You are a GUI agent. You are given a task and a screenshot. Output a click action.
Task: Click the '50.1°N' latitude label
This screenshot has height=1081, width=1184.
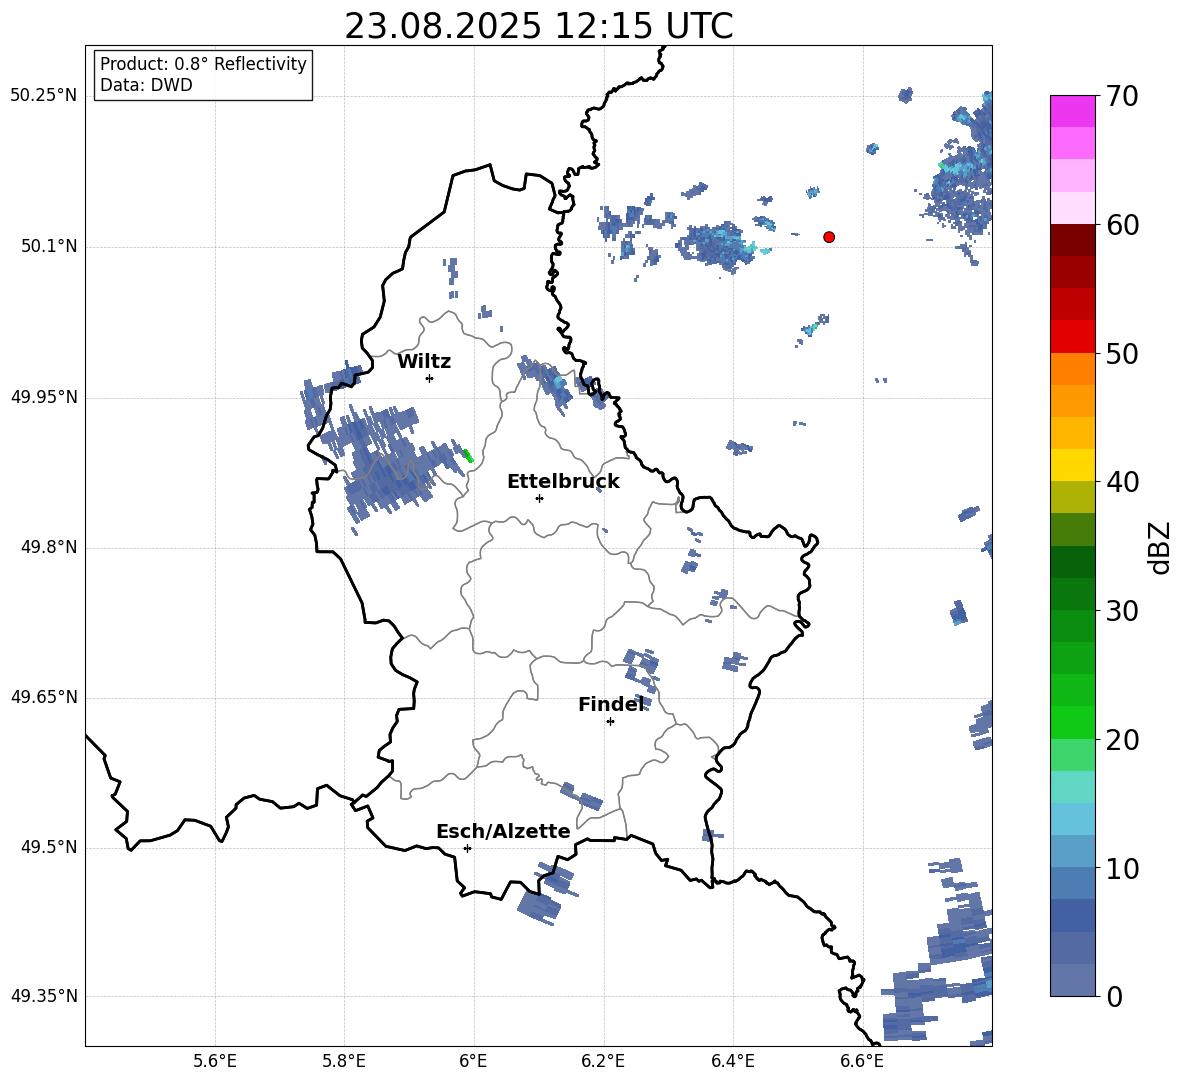[x=49, y=246]
